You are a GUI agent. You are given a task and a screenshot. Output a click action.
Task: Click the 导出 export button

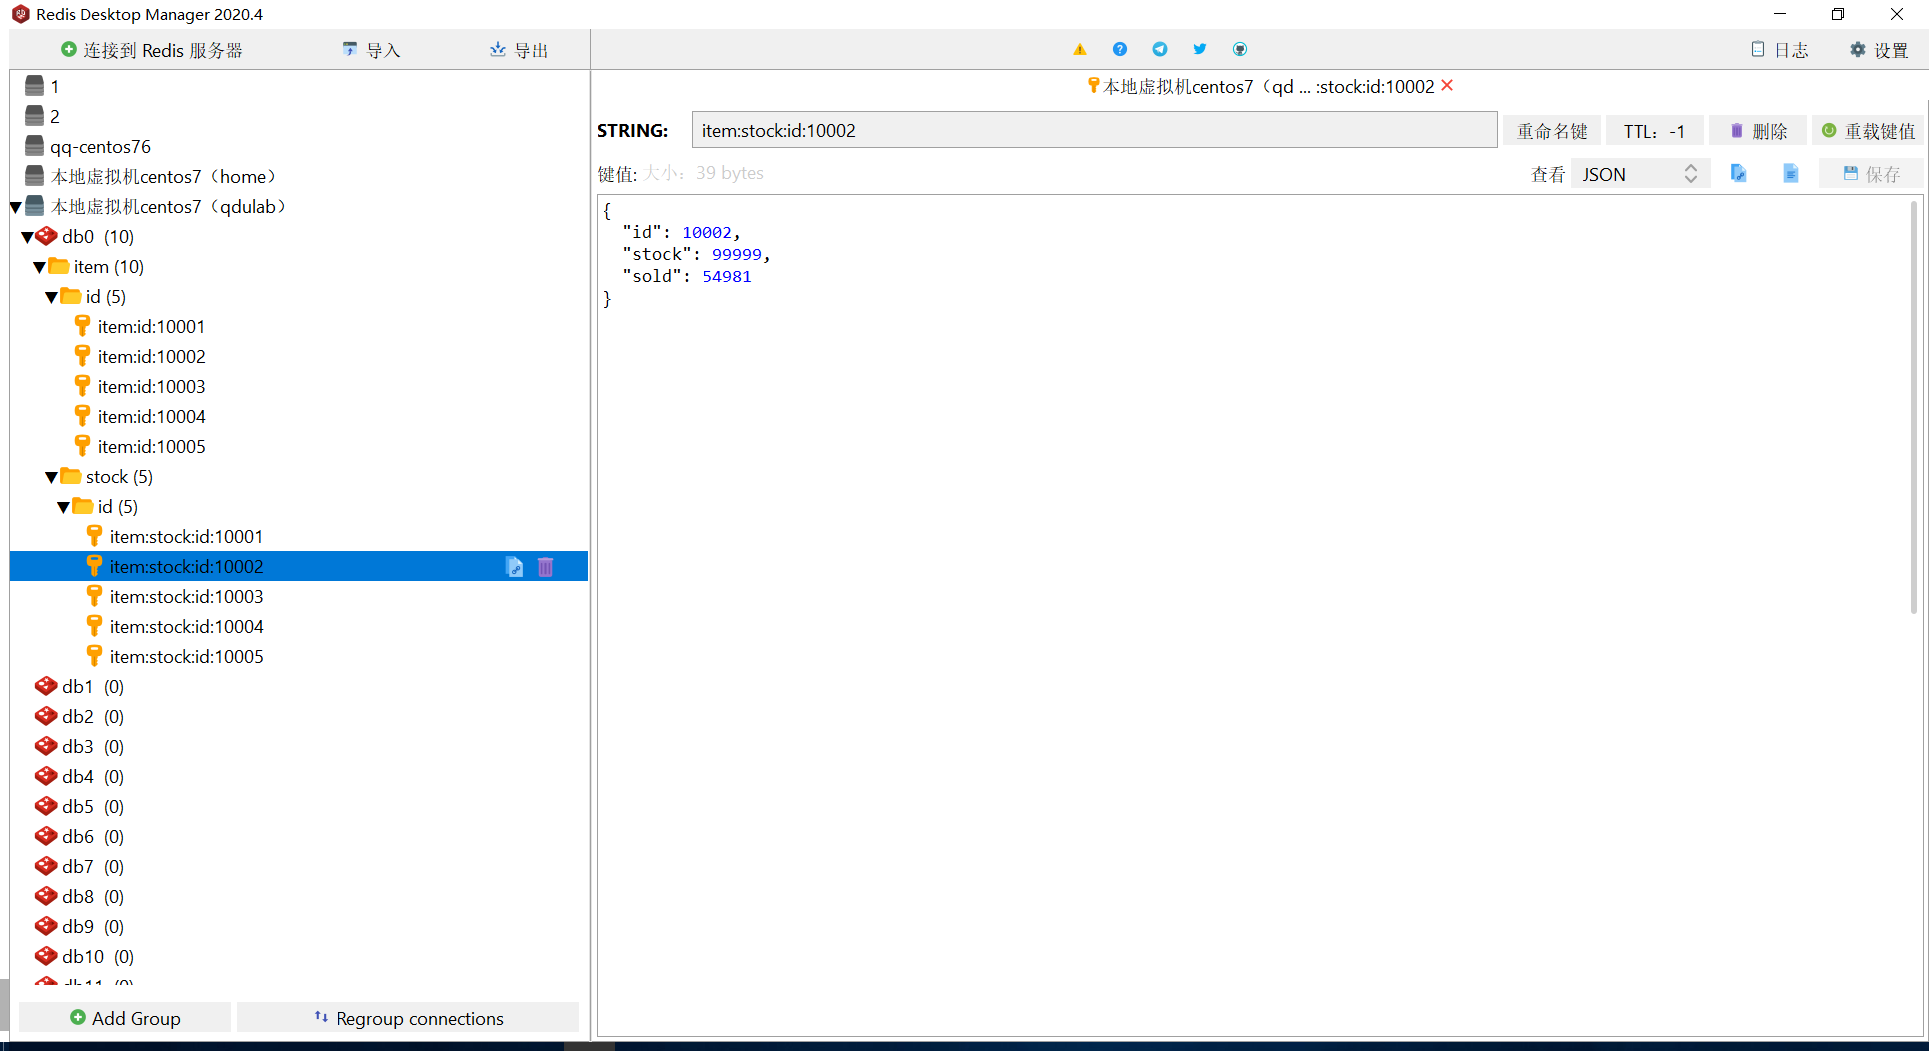pos(519,50)
